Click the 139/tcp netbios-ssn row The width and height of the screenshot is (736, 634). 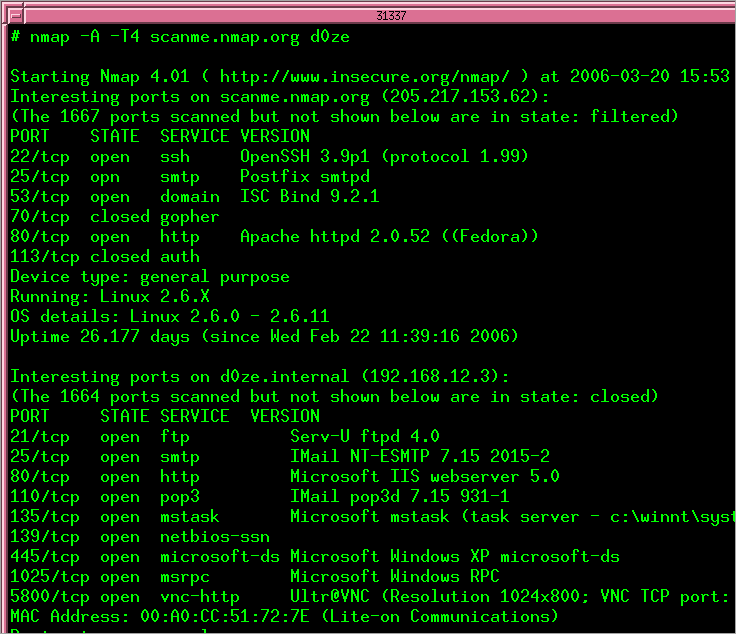140,537
